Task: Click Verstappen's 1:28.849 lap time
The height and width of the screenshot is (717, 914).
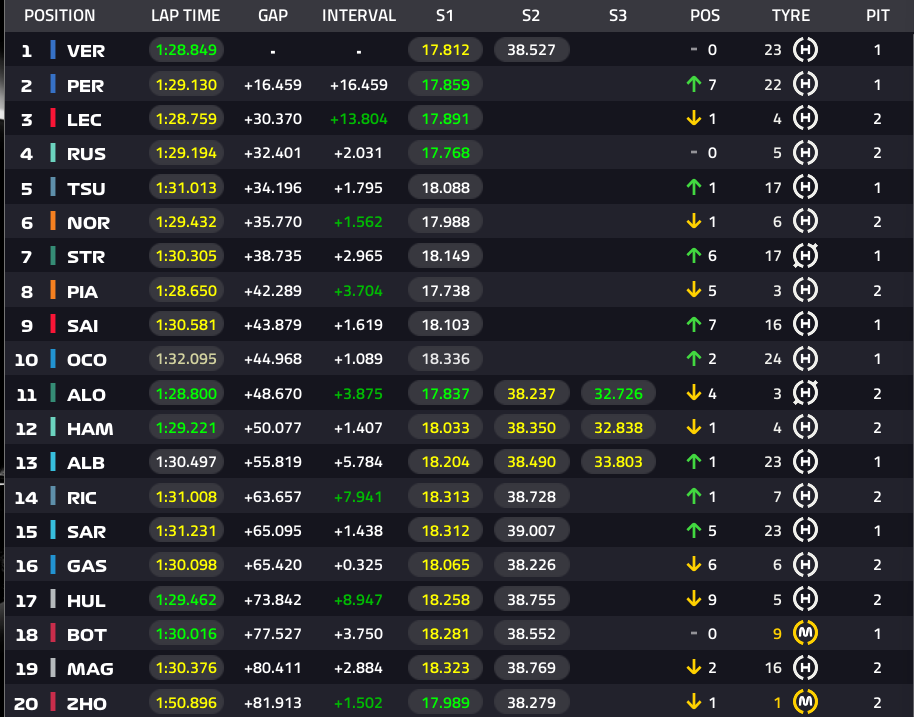Action: click(x=187, y=50)
